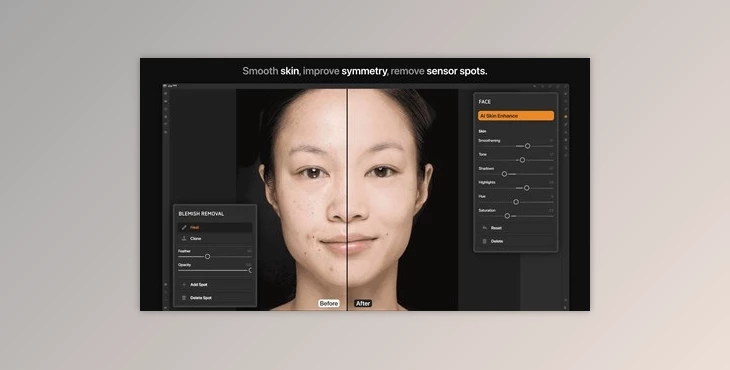Viewport: 730px width, 370px height.
Task: Adjust the Smoothening slider handle
Action: coord(527,146)
